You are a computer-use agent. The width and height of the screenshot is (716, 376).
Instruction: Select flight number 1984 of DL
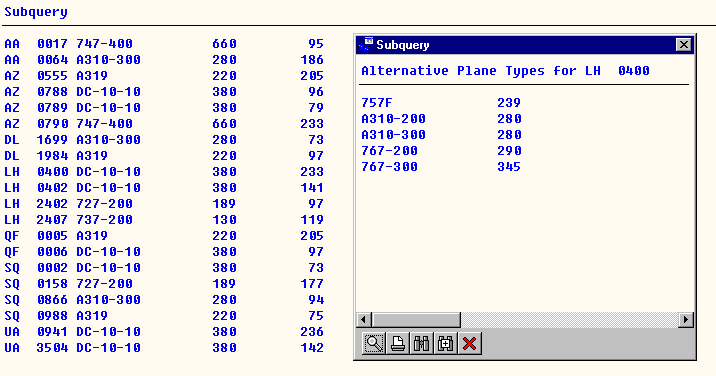click(x=53, y=156)
